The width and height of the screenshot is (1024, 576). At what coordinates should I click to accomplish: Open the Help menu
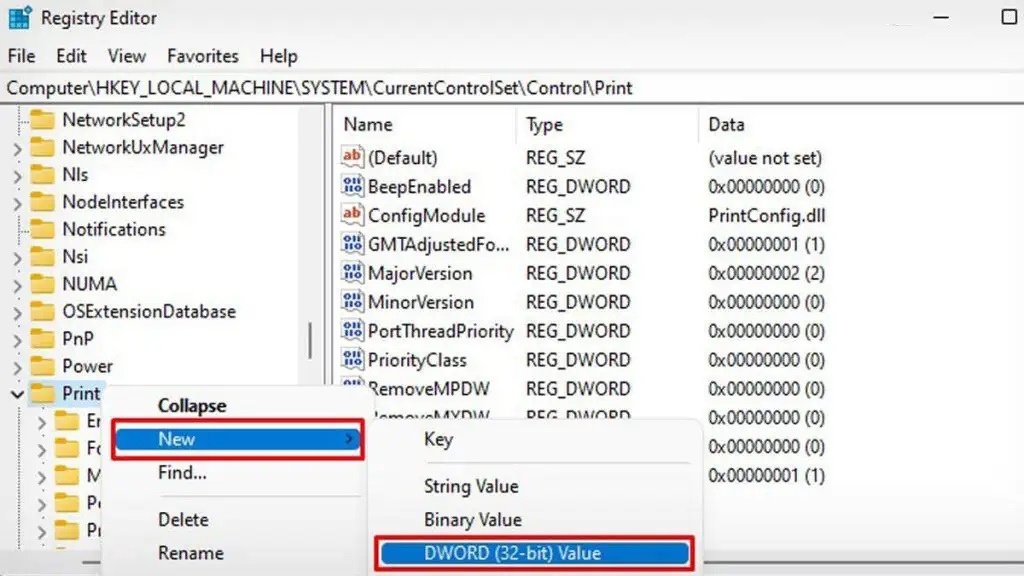[279, 56]
